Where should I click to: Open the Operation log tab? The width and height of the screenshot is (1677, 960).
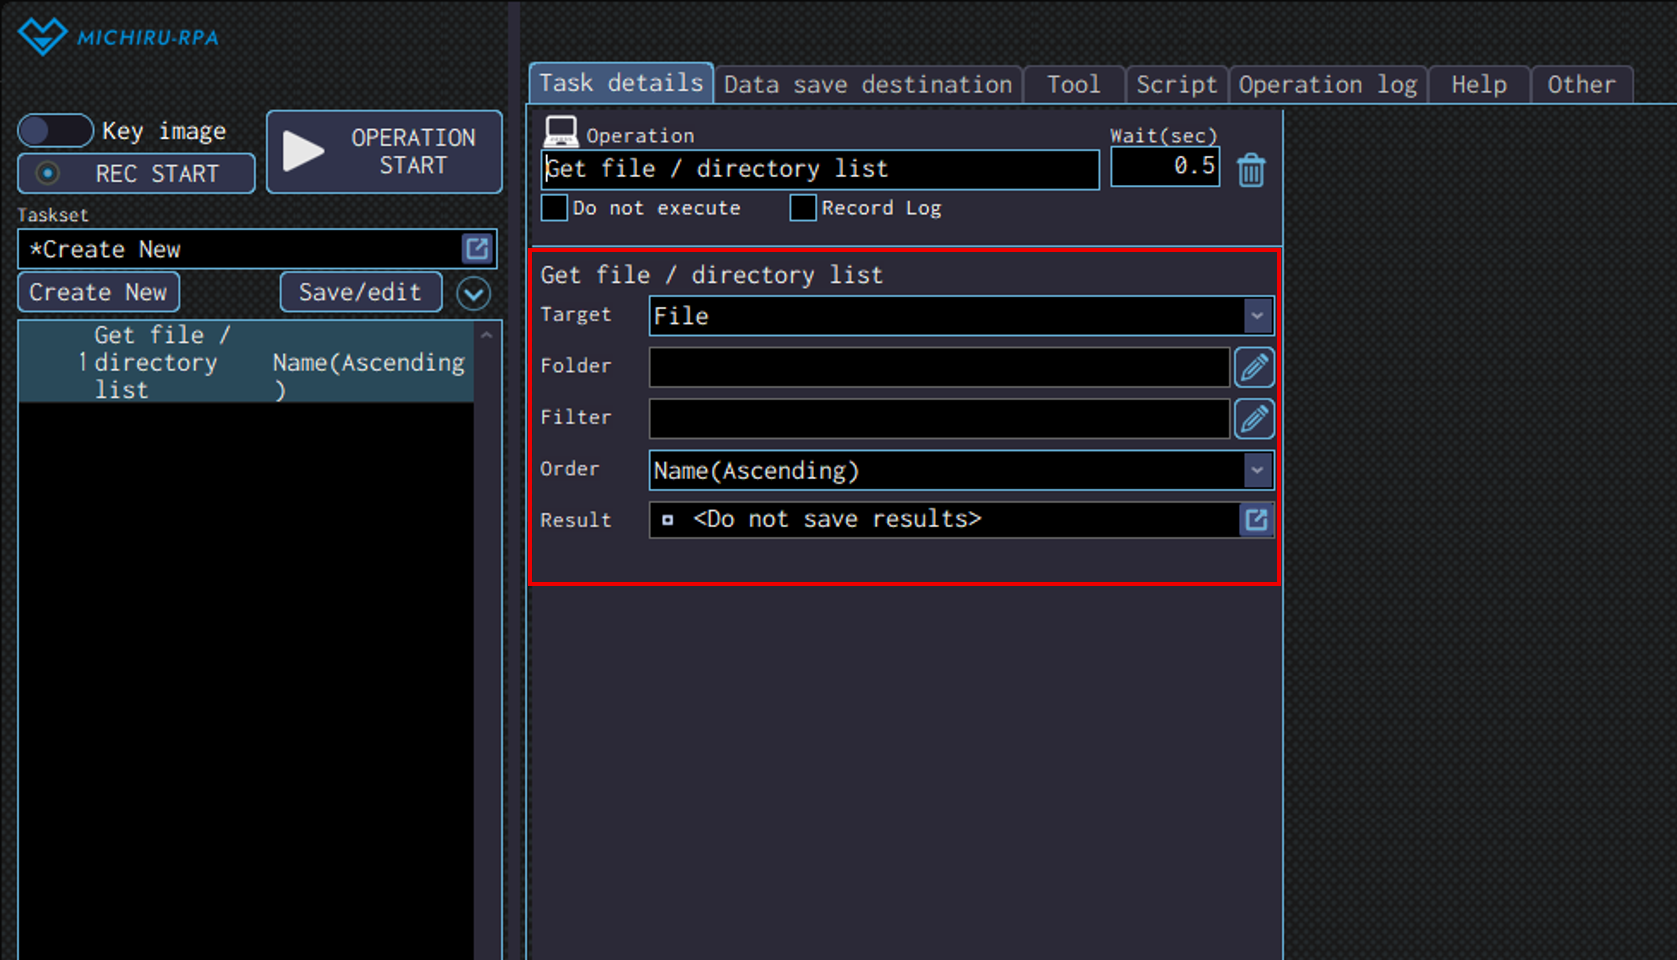(1327, 85)
